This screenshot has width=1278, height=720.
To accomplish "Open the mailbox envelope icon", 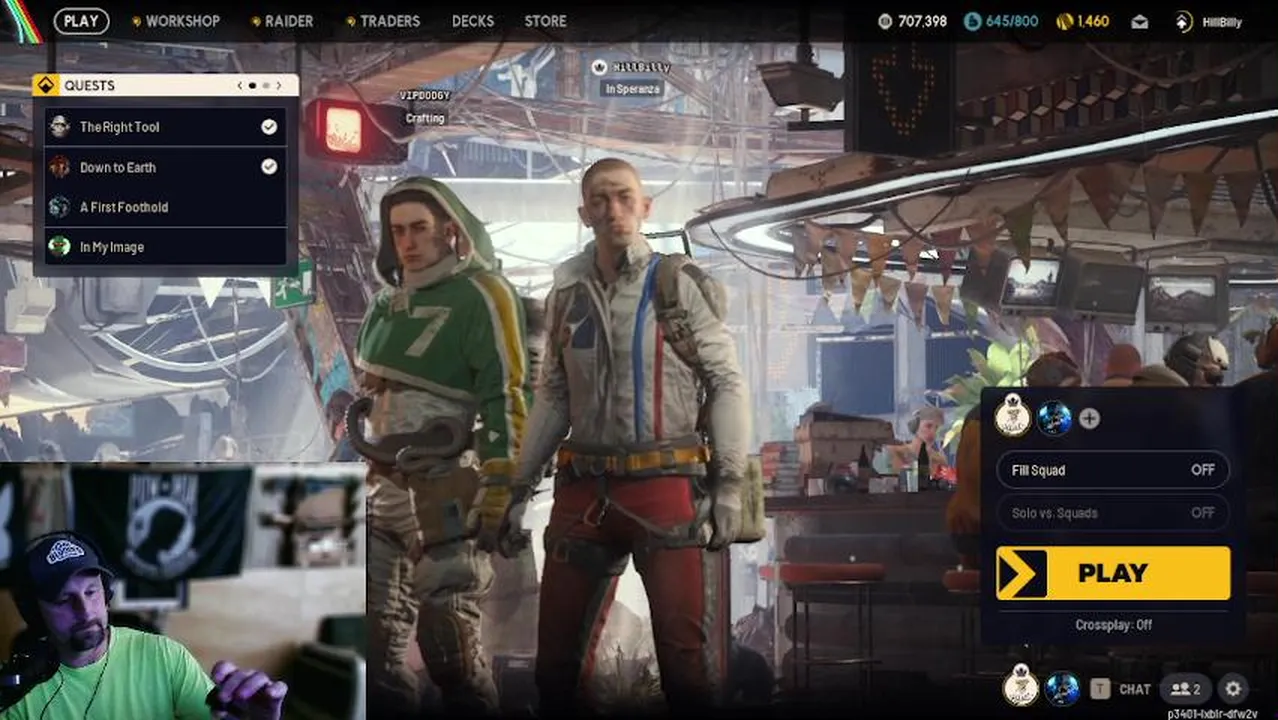I will pos(1140,21).
